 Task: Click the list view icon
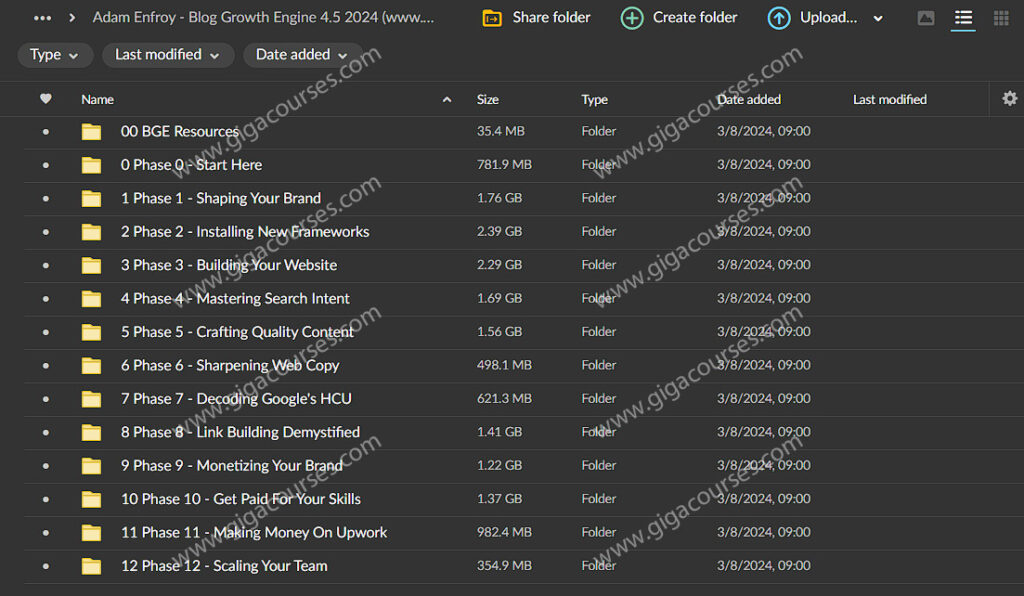[963, 17]
